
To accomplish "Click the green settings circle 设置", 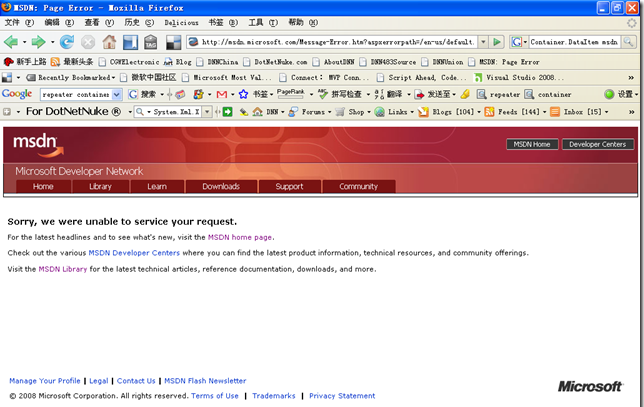I will pyautogui.click(x=609, y=94).
